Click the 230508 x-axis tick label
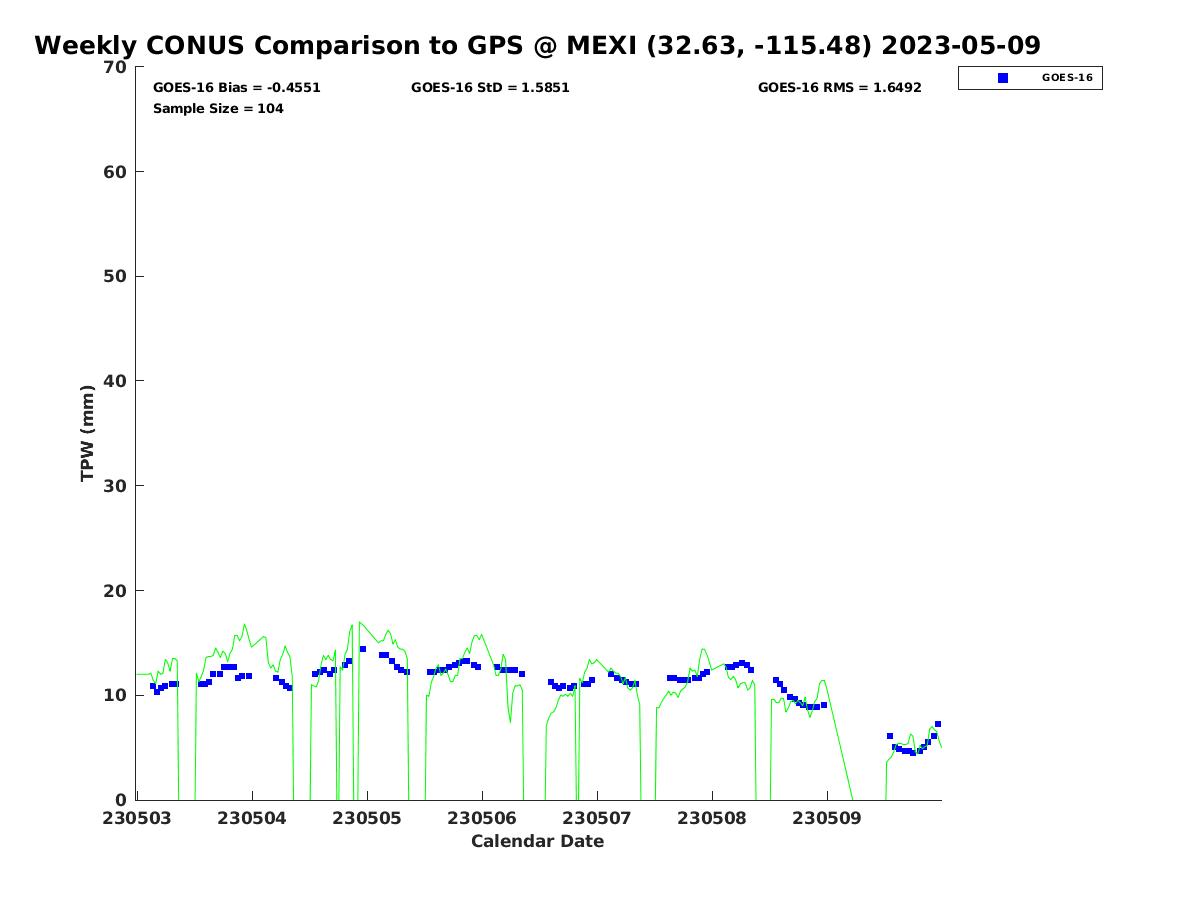Viewport: 1200px width, 900px height. 712,818
